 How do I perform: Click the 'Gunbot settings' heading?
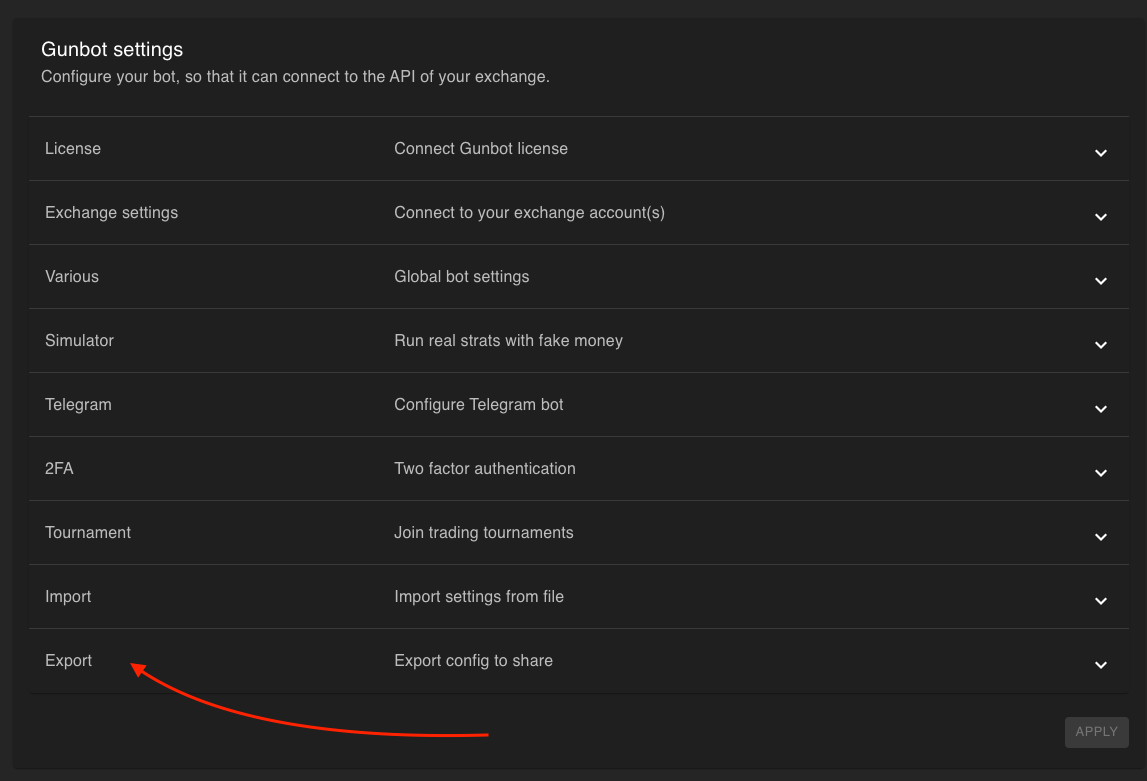tap(112, 50)
